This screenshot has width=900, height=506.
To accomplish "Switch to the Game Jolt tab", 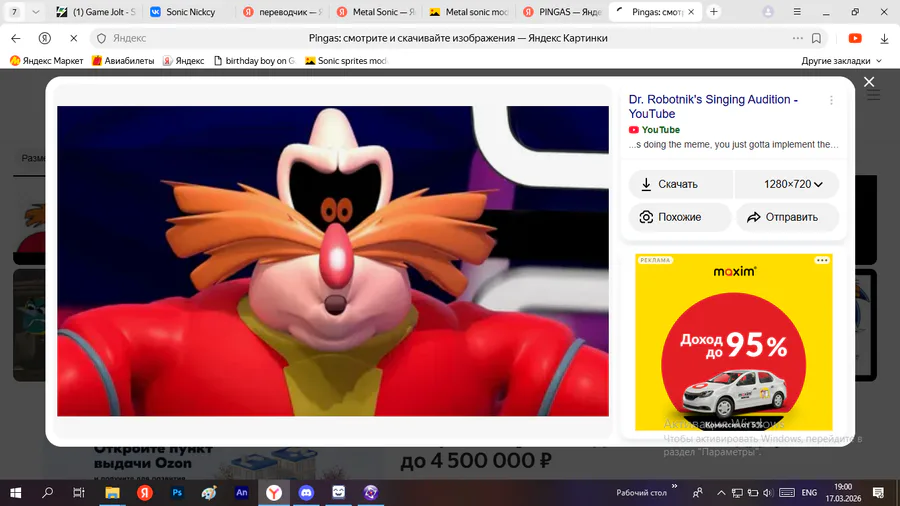I will tap(96, 11).
